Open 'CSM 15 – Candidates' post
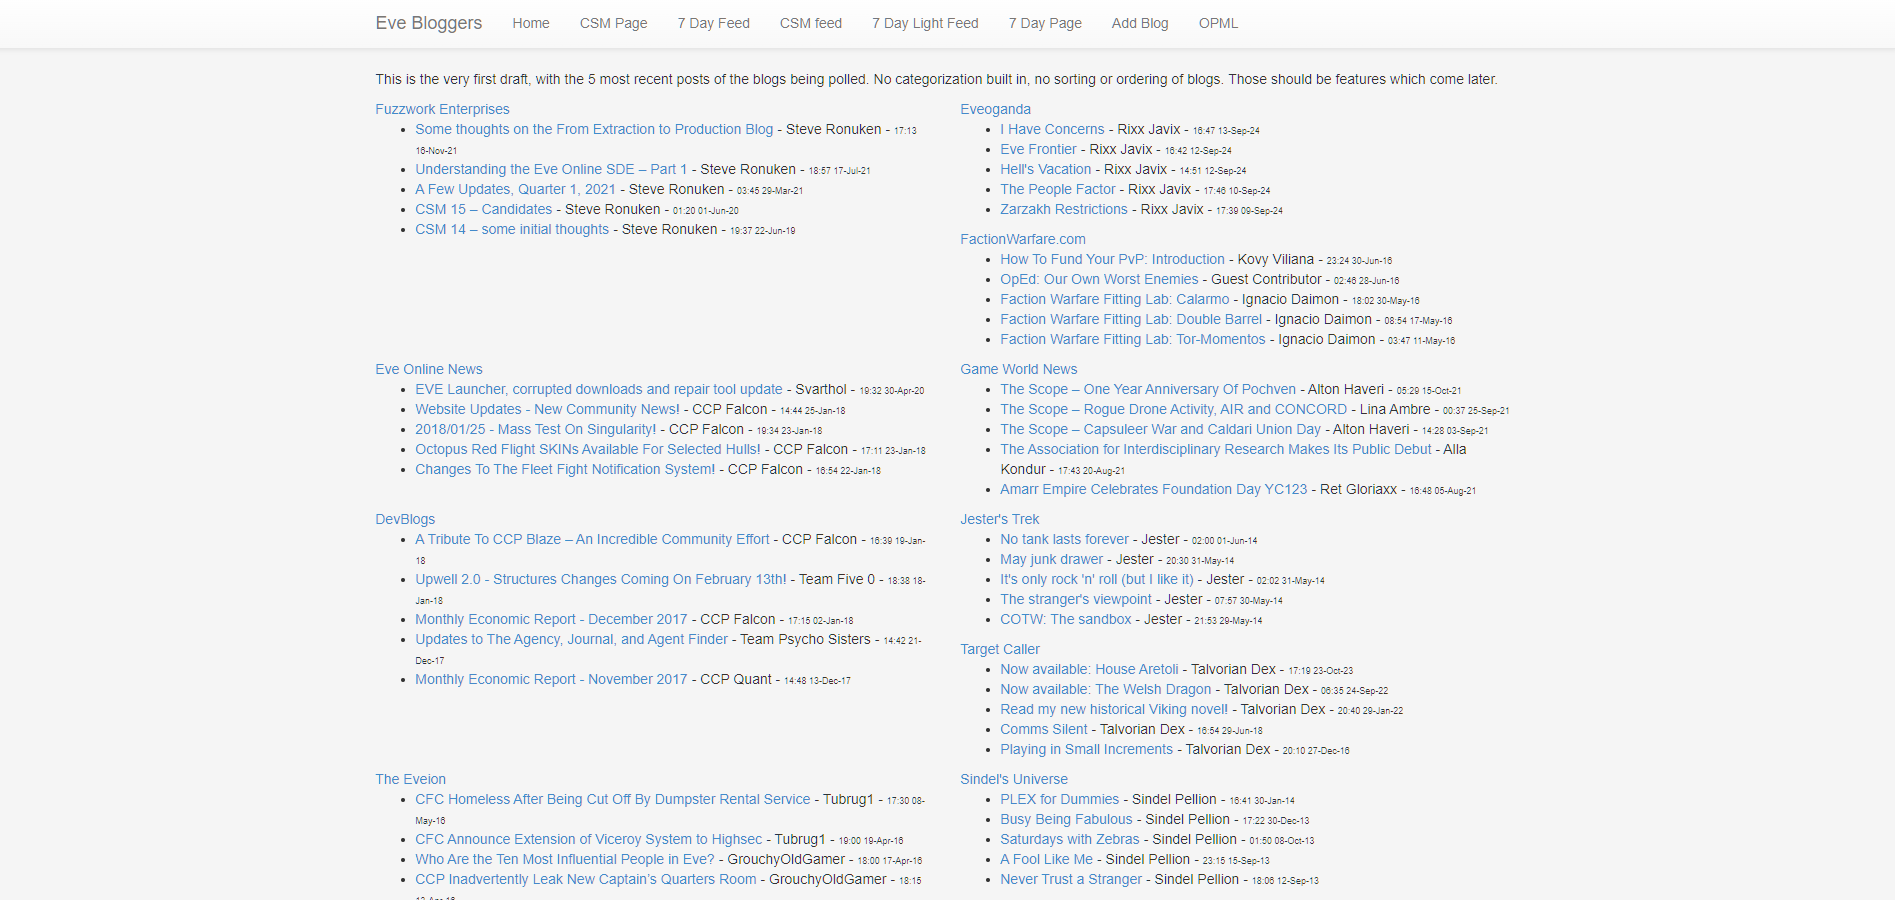The image size is (1895, 900). [483, 209]
